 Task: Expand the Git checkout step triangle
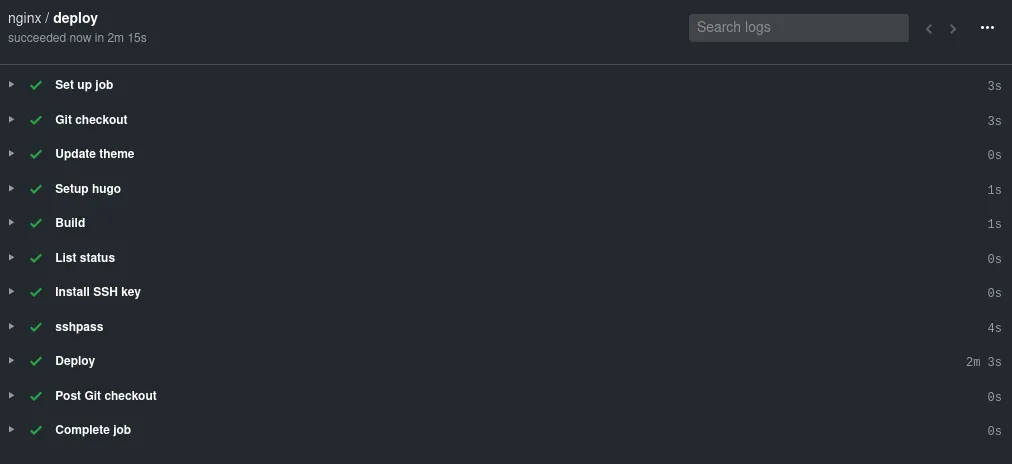[x=11, y=119]
